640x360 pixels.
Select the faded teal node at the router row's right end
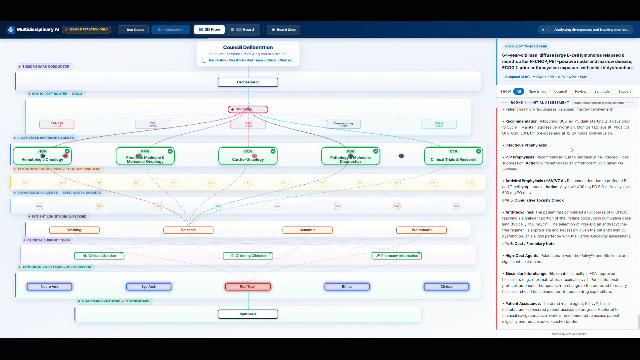(x=439, y=124)
